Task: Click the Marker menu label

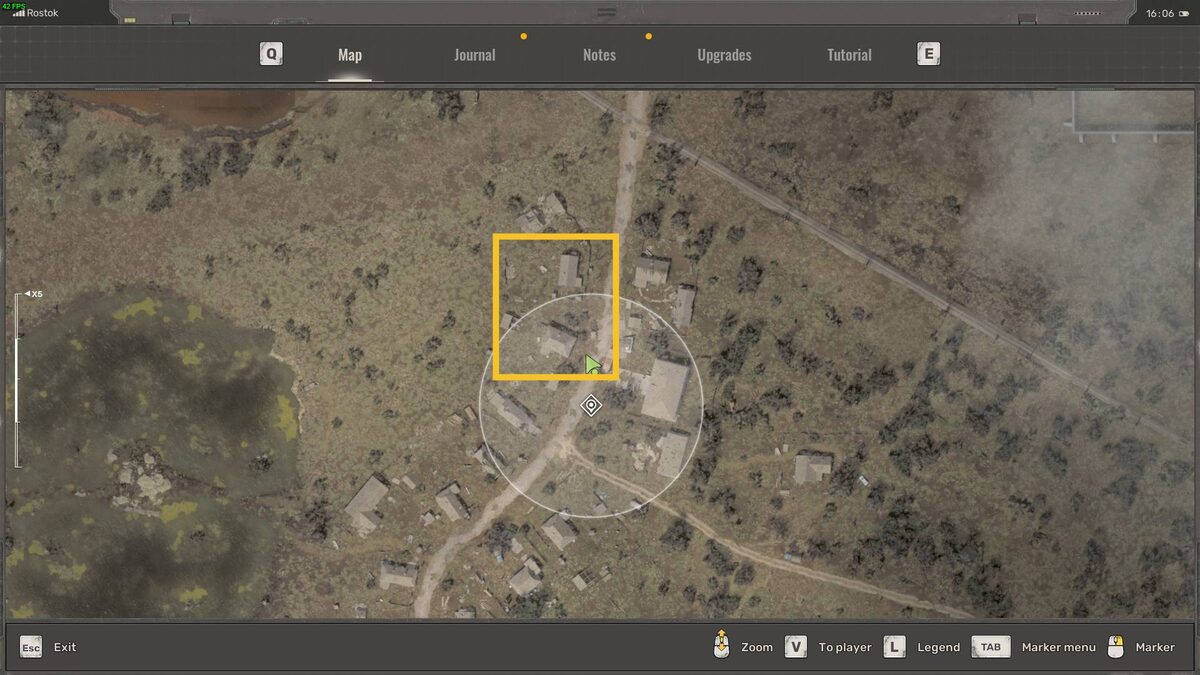Action: tap(1059, 647)
